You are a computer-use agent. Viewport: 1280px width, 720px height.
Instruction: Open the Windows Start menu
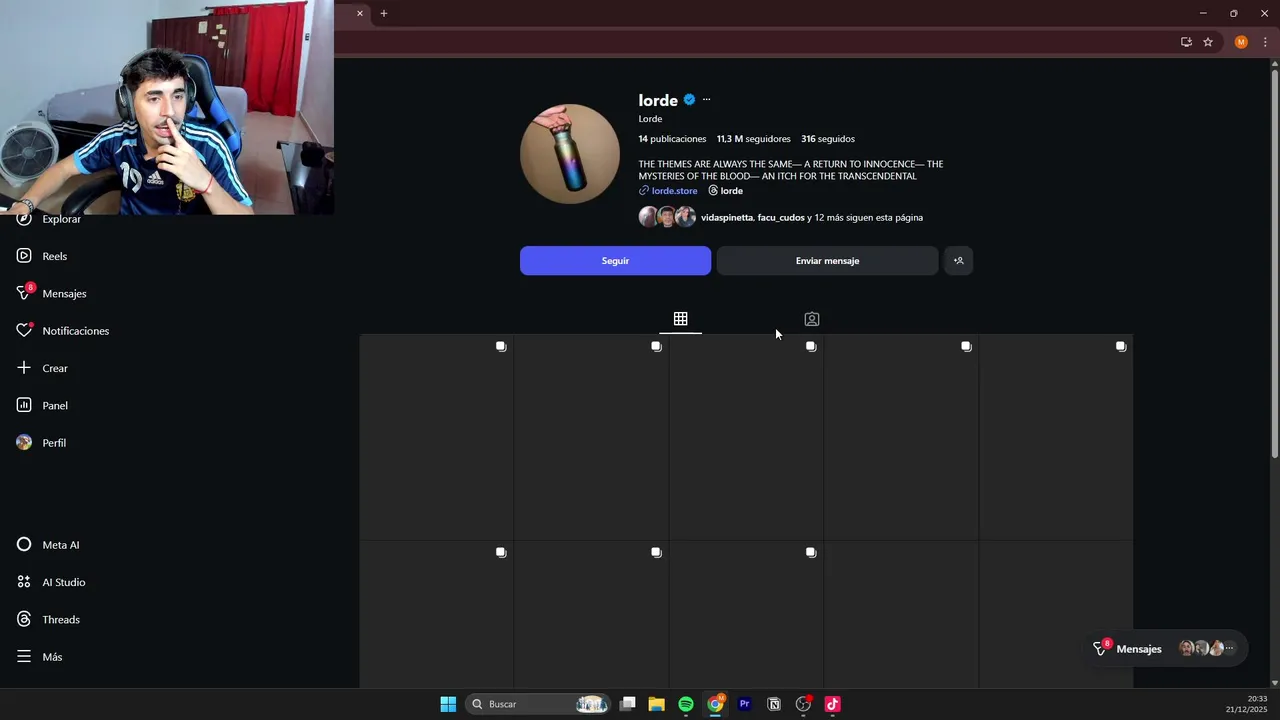point(448,704)
